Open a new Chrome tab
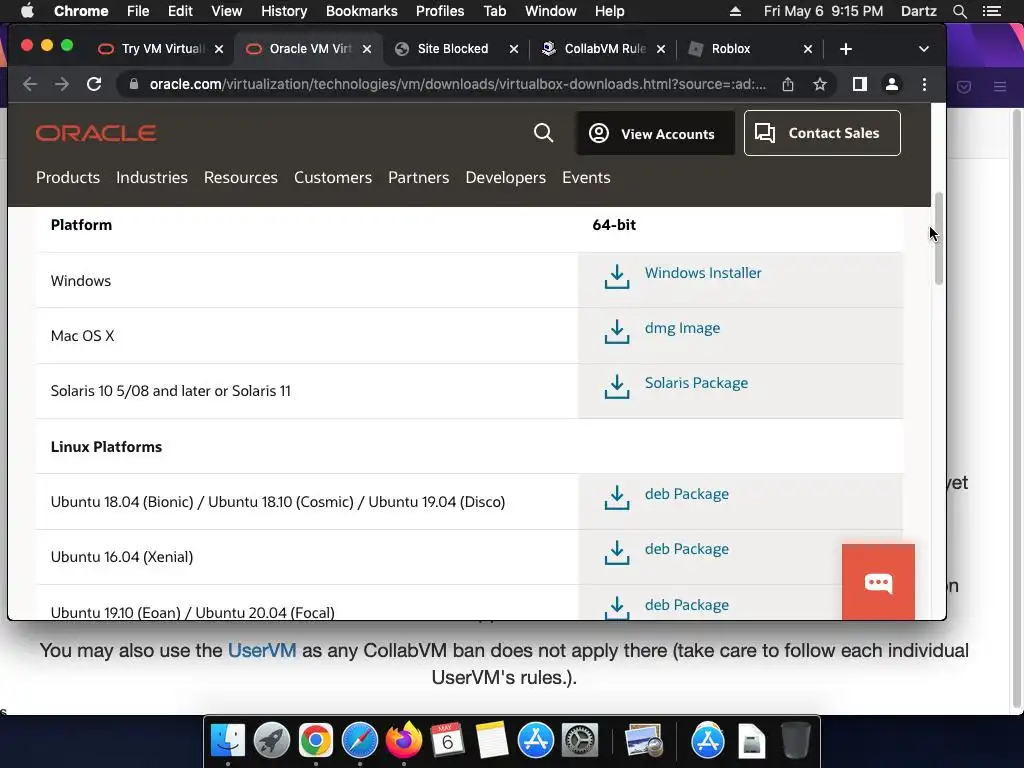Screen dimensions: 1024x768 (x=846, y=49)
